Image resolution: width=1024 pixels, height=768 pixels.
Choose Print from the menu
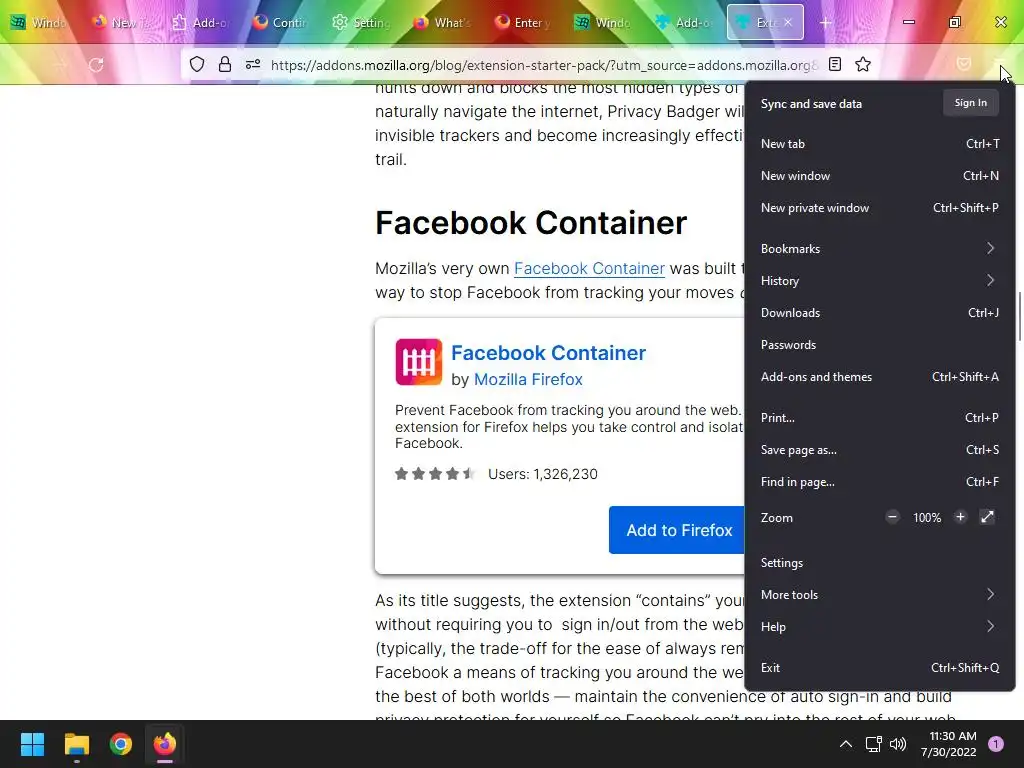tap(880, 417)
